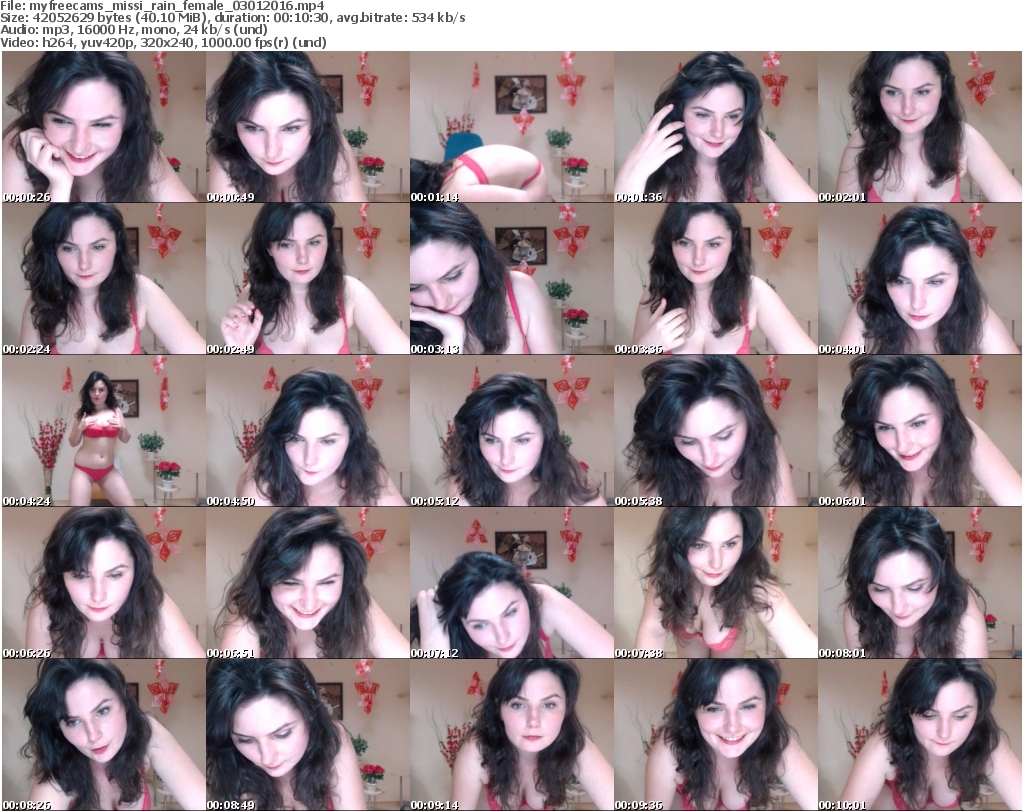Click the frame stamped 00:05:12

[x=512, y=431]
